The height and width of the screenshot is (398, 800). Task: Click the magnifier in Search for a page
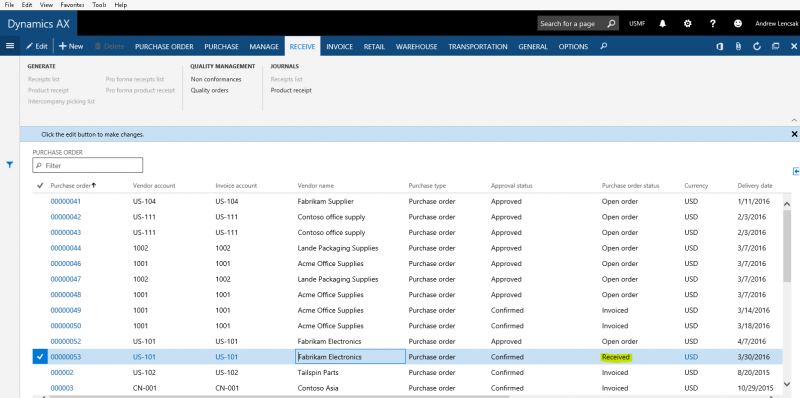click(611, 23)
